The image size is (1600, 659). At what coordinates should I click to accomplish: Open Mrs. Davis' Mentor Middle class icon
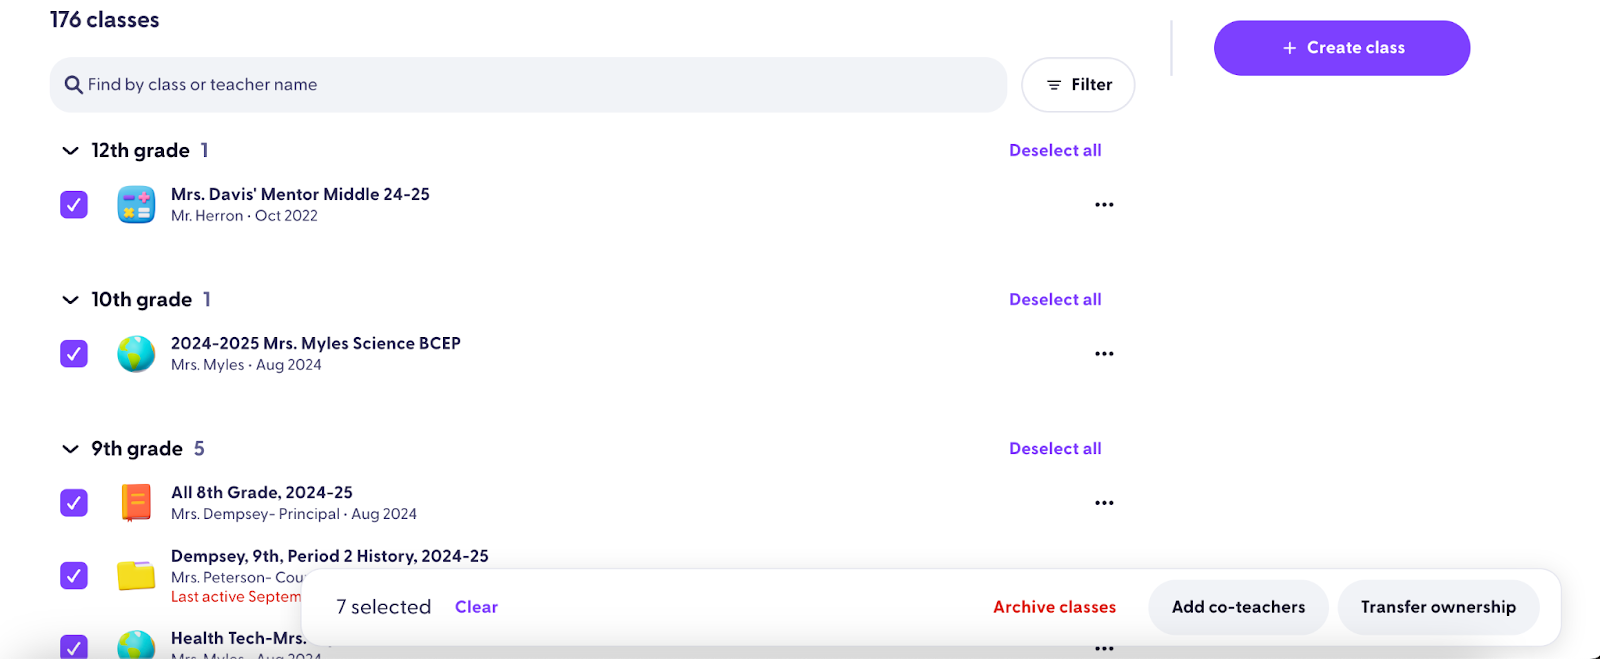point(136,204)
